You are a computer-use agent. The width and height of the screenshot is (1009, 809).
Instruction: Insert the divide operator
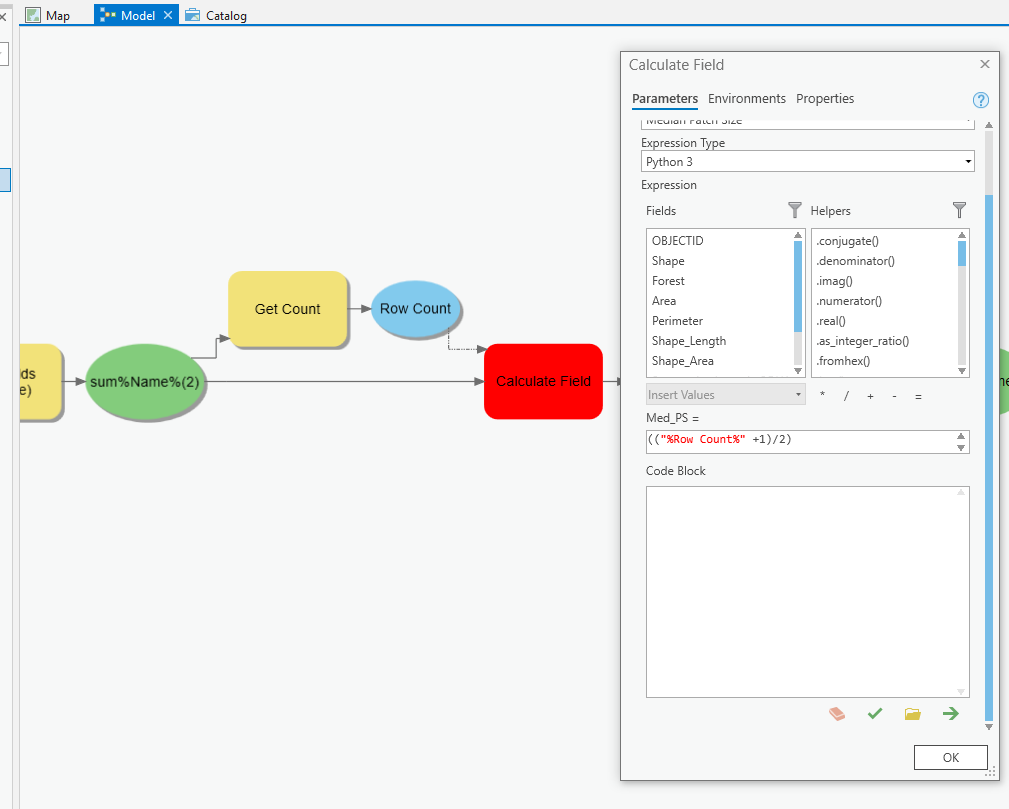coord(846,396)
